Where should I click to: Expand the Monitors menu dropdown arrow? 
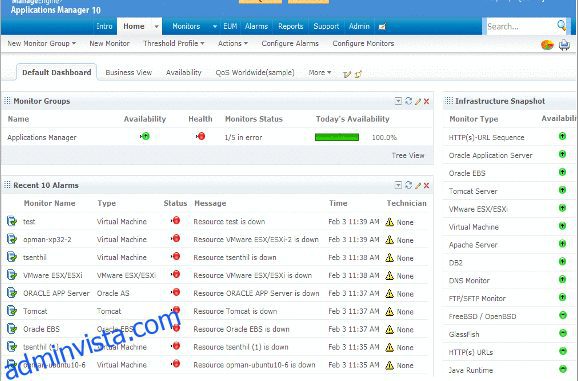(x=215, y=27)
